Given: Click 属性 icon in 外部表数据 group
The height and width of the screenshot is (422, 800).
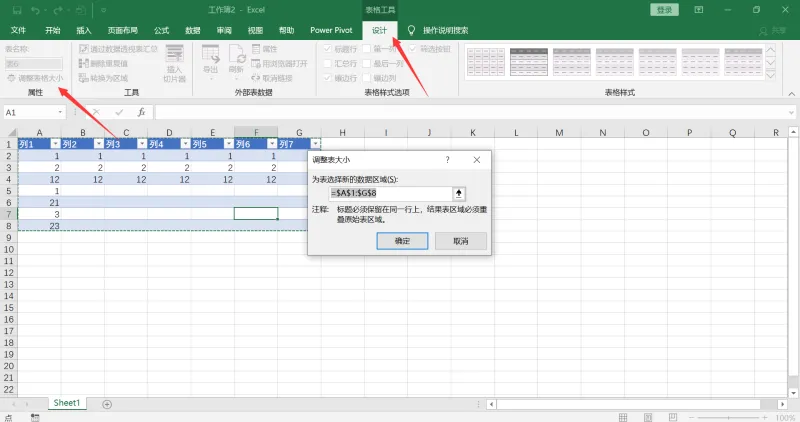Looking at the screenshot, I should point(256,49).
